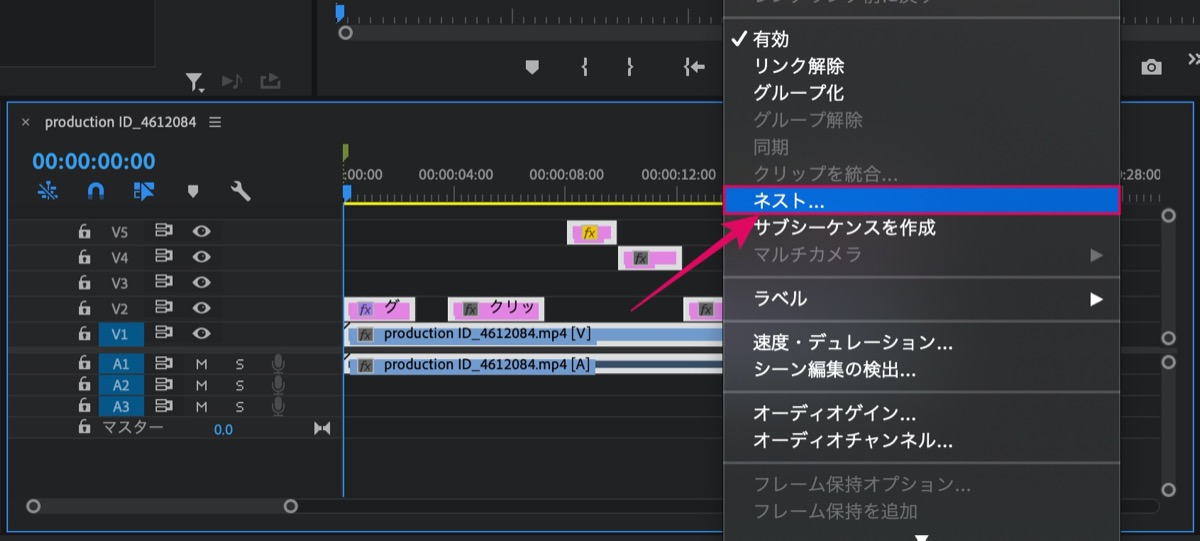1200x541 pixels.
Task: Toggle linked selection in the timeline
Action: [x=143, y=191]
